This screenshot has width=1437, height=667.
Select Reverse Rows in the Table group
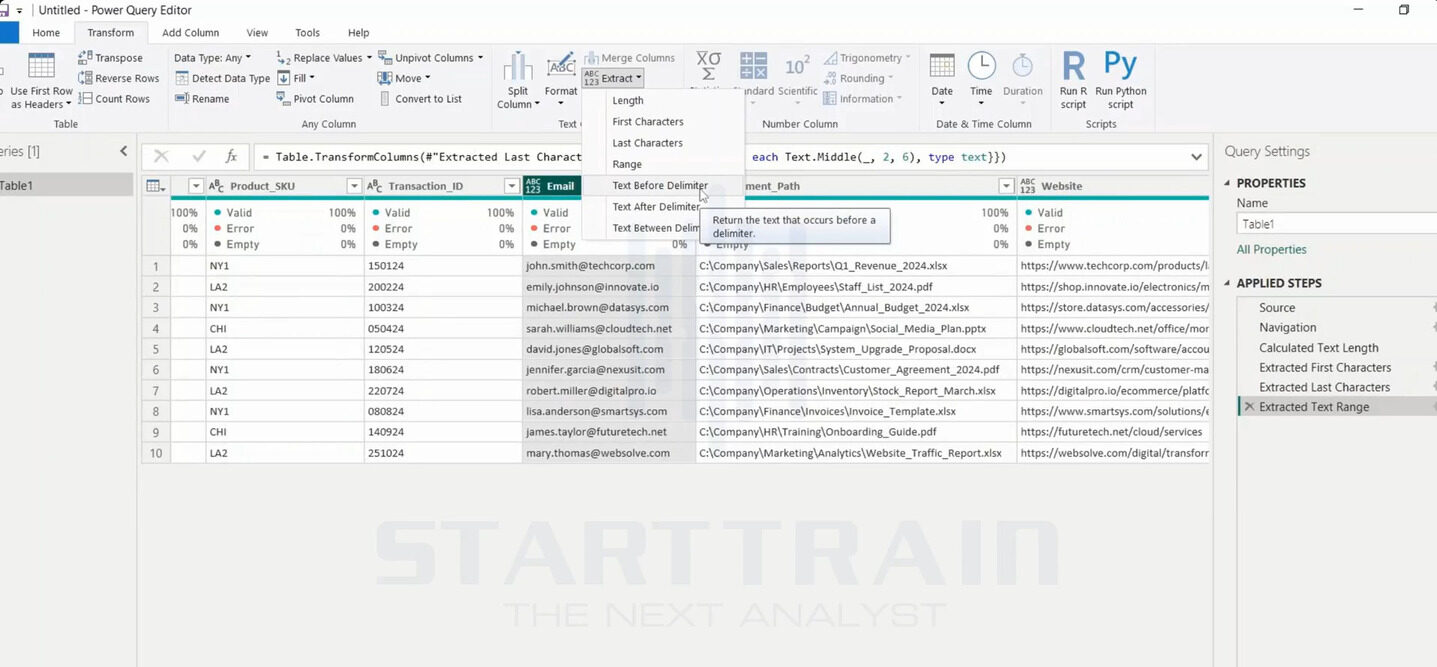click(118, 78)
